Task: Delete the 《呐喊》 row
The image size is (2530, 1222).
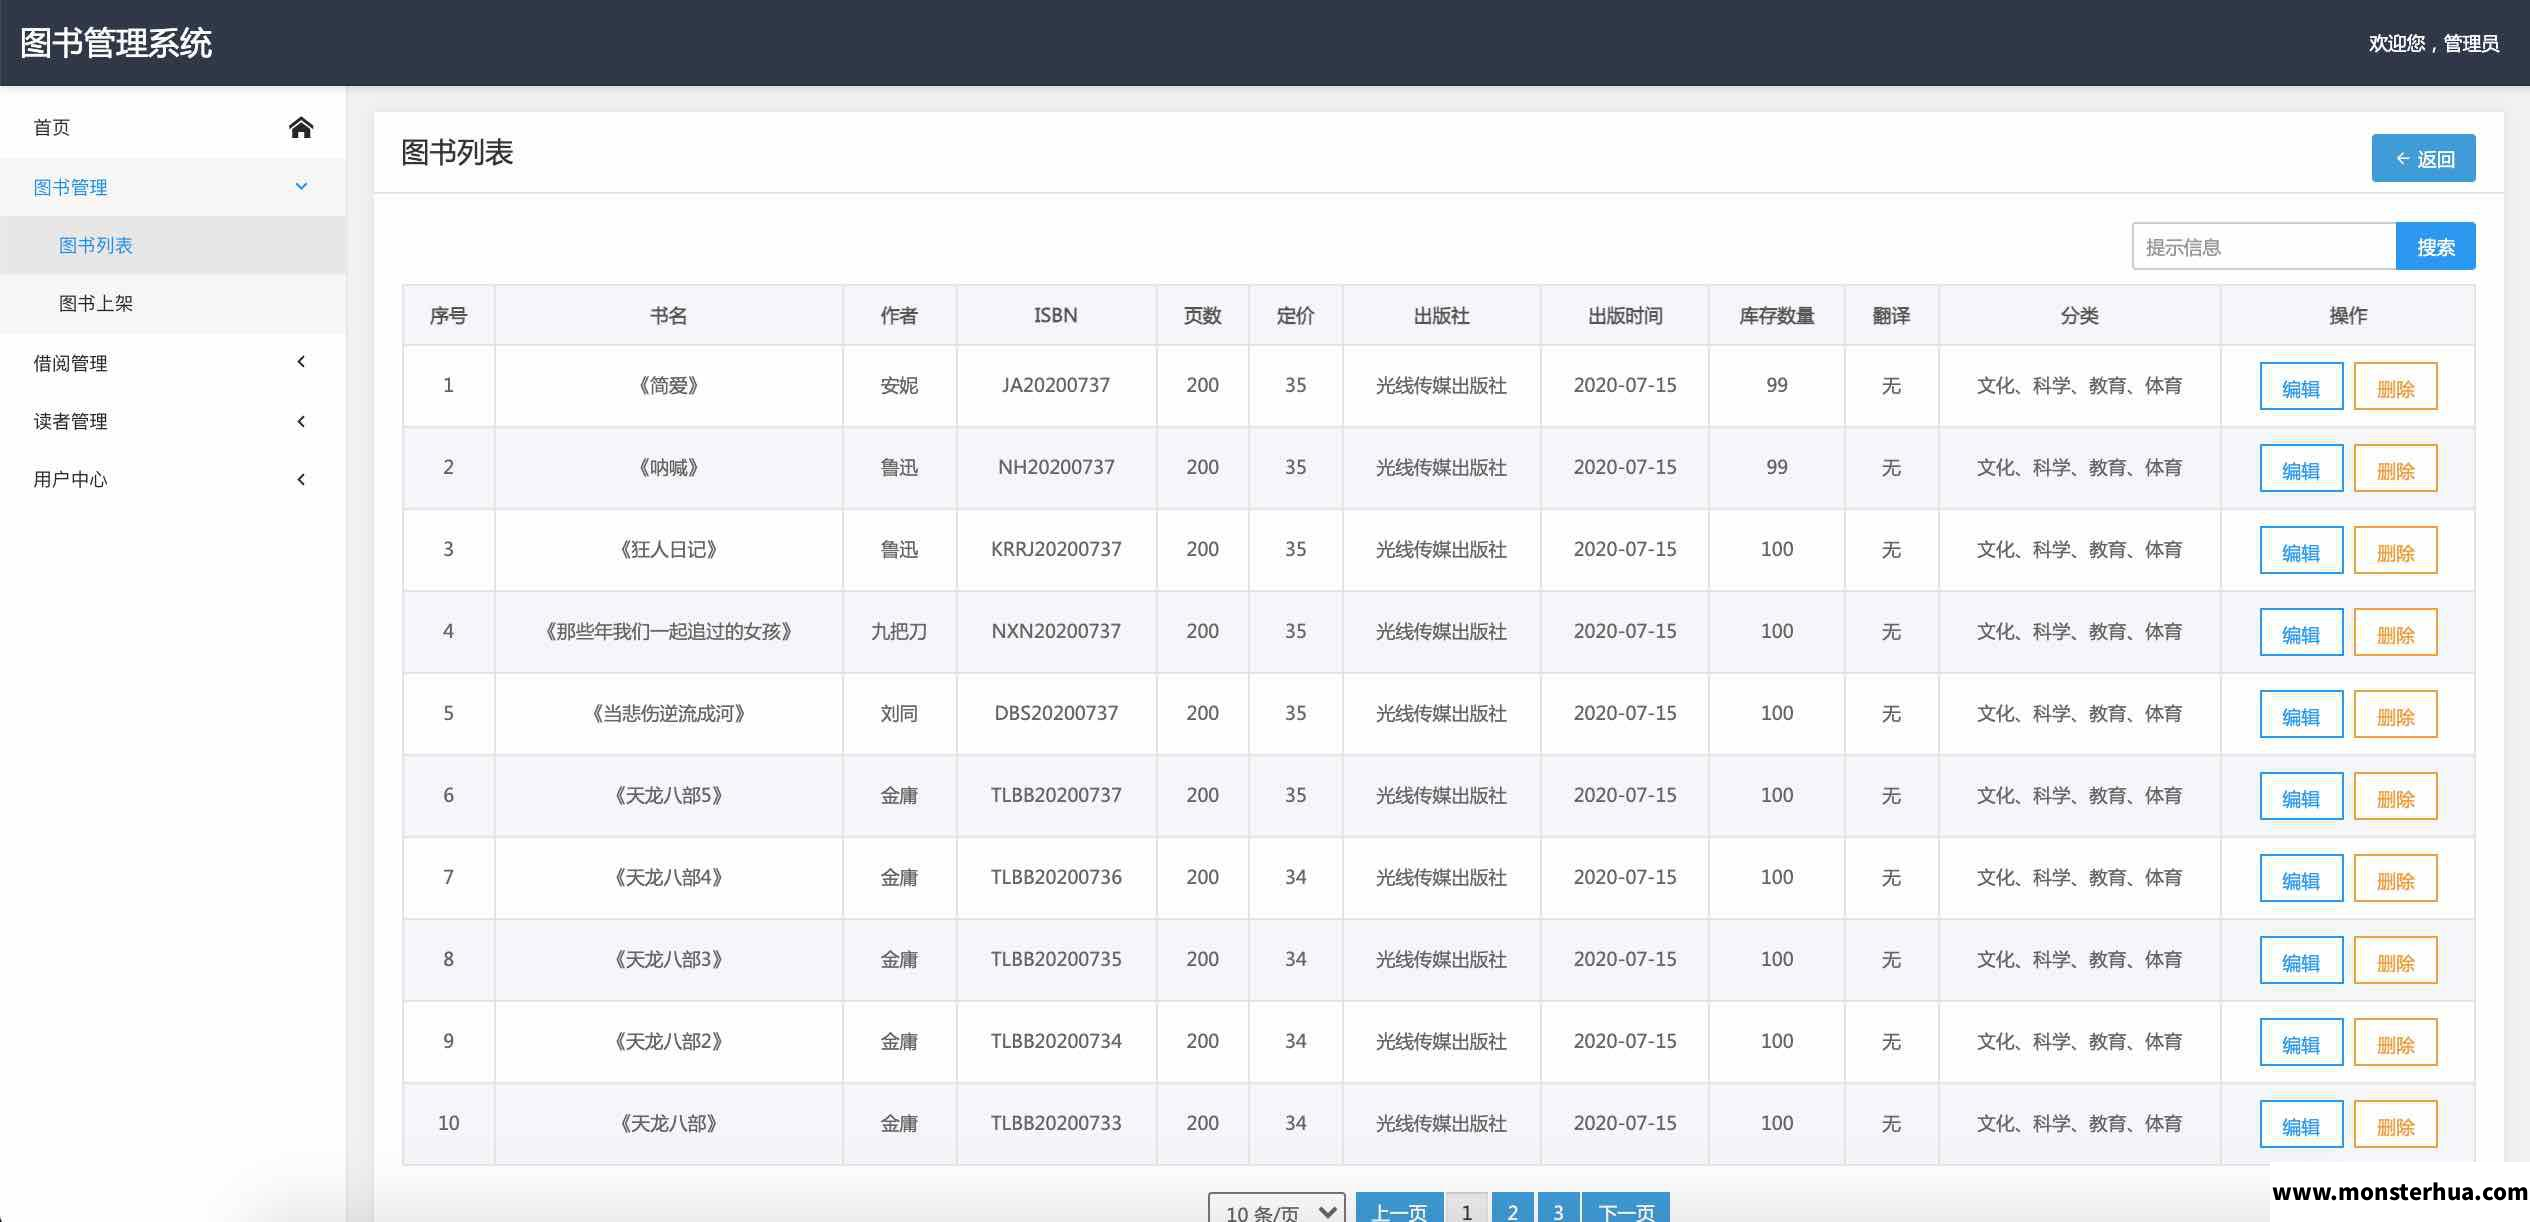Action: [x=2395, y=468]
